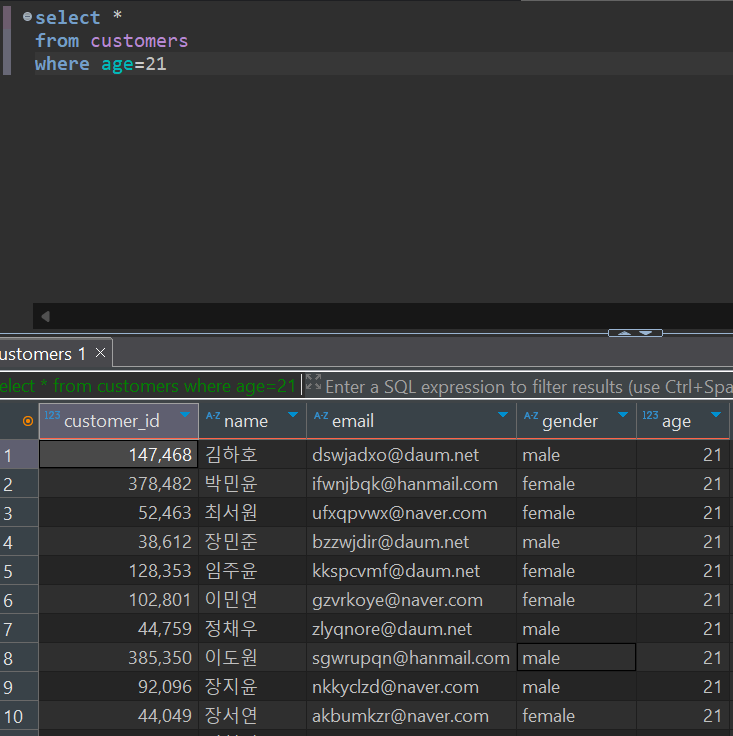This screenshot has height=736, width=733.
Task: Select the name cell 임주윤
Action: pyautogui.click(x=252, y=571)
